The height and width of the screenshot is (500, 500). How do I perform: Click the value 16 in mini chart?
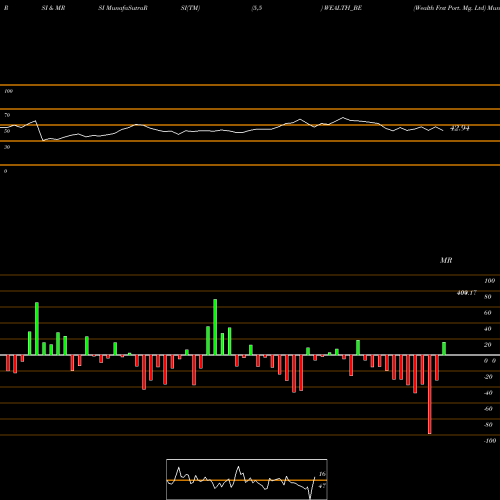[322, 474]
